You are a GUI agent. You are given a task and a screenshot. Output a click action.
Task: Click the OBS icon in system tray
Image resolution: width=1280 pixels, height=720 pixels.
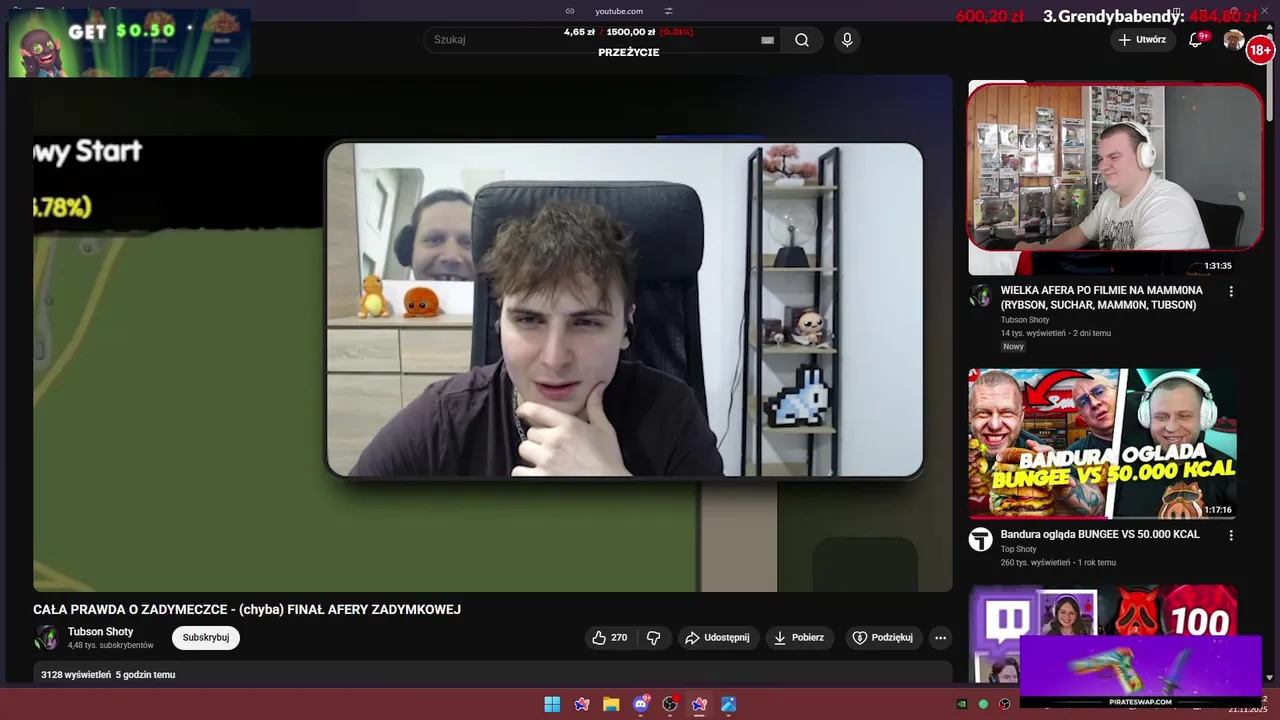(1005, 704)
